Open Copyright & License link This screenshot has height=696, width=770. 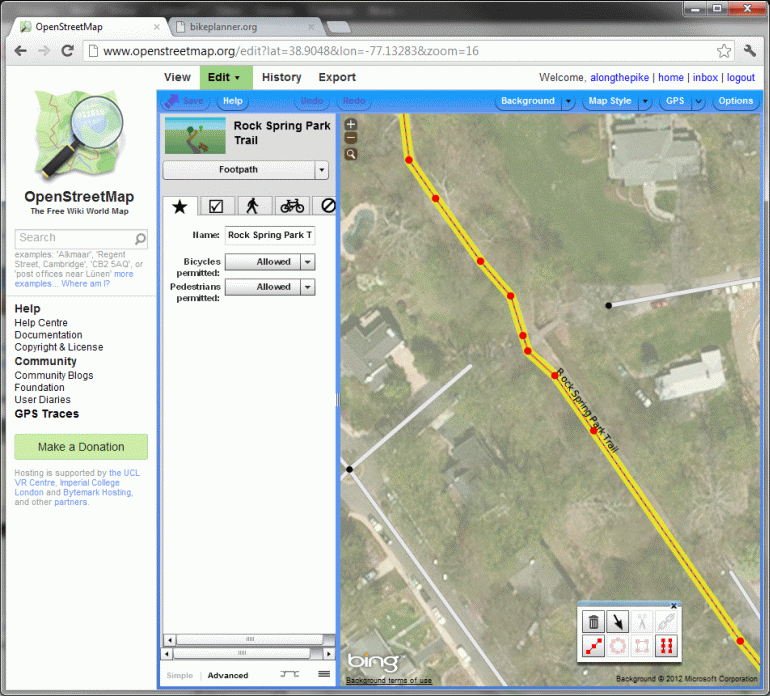[59, 347]
